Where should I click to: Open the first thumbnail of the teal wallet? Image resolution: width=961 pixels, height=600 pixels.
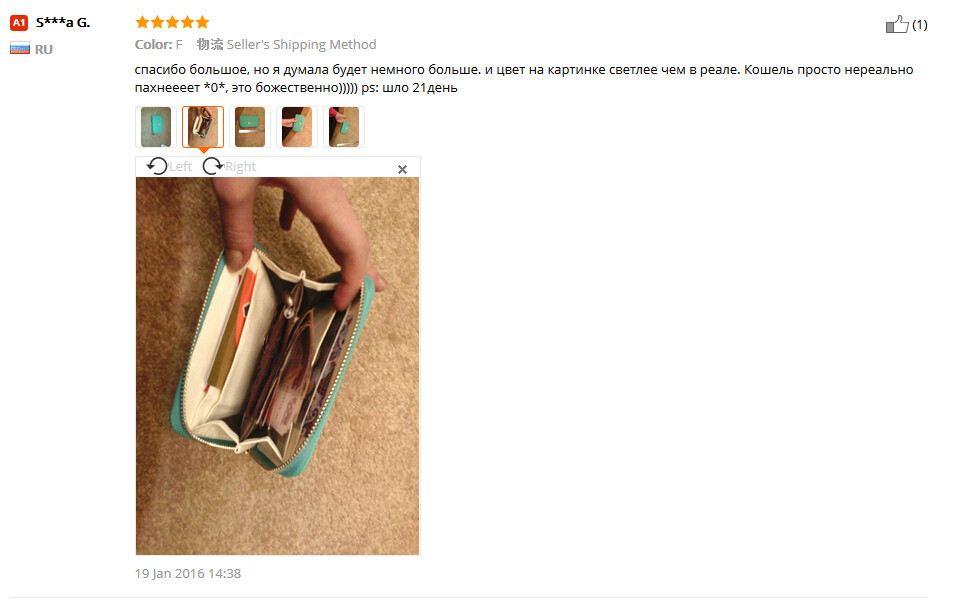point(156,127)
